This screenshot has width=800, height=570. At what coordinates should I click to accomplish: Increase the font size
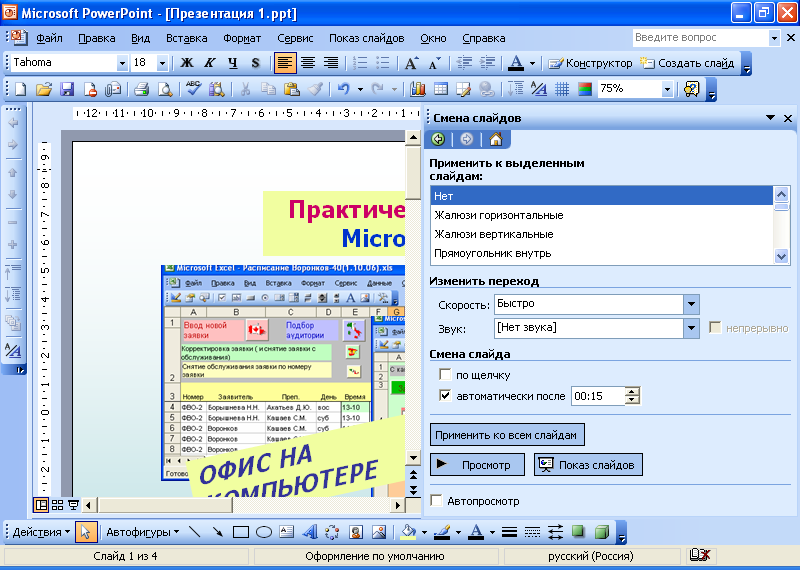[x=411, y=63]
